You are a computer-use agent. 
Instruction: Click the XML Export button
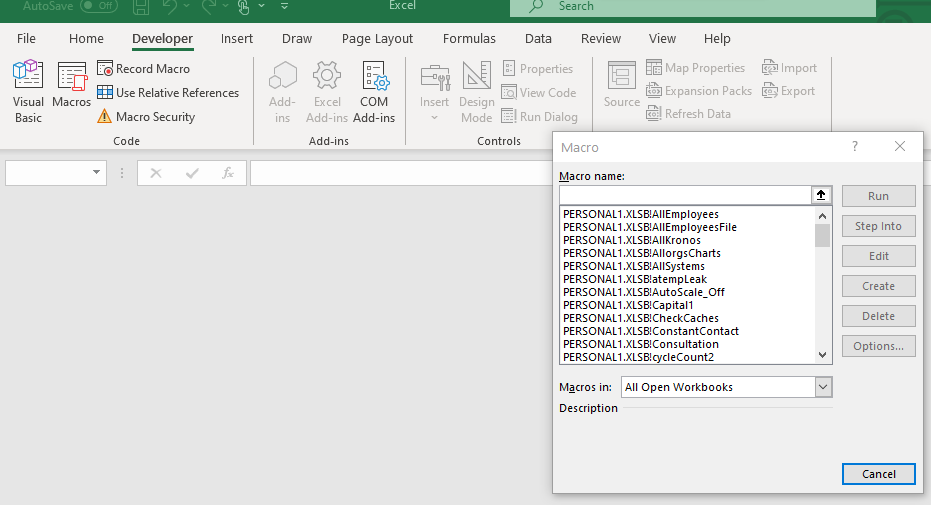click(788, 91)
